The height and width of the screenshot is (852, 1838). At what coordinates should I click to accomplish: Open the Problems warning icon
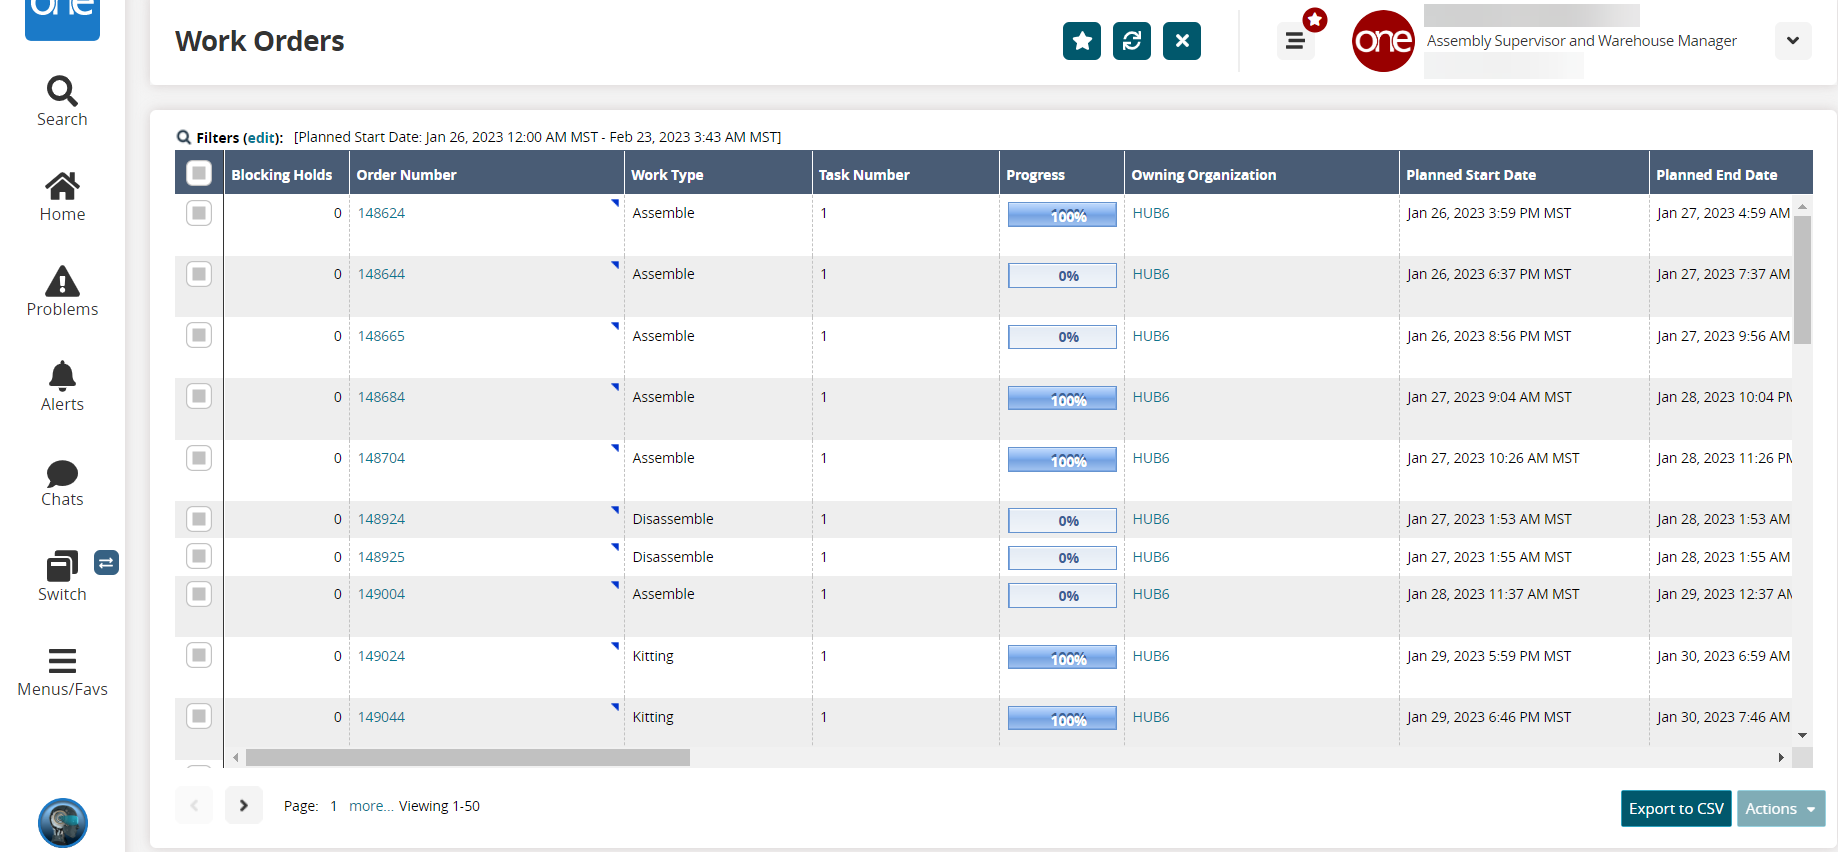point(62,291)
